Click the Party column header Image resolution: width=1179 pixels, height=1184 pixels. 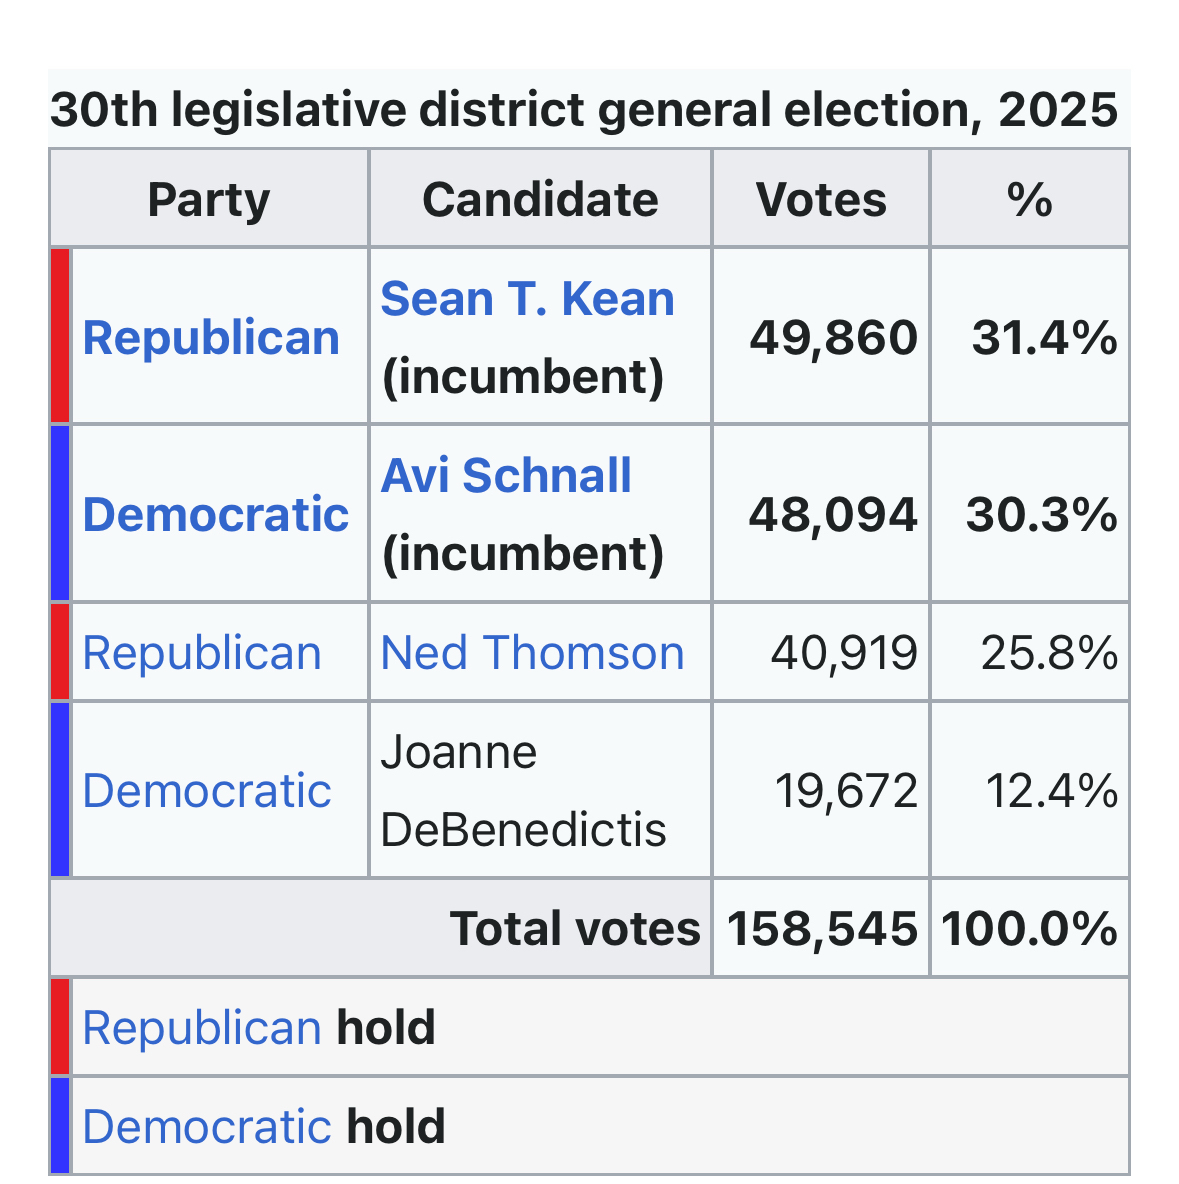tap(209, 200)
